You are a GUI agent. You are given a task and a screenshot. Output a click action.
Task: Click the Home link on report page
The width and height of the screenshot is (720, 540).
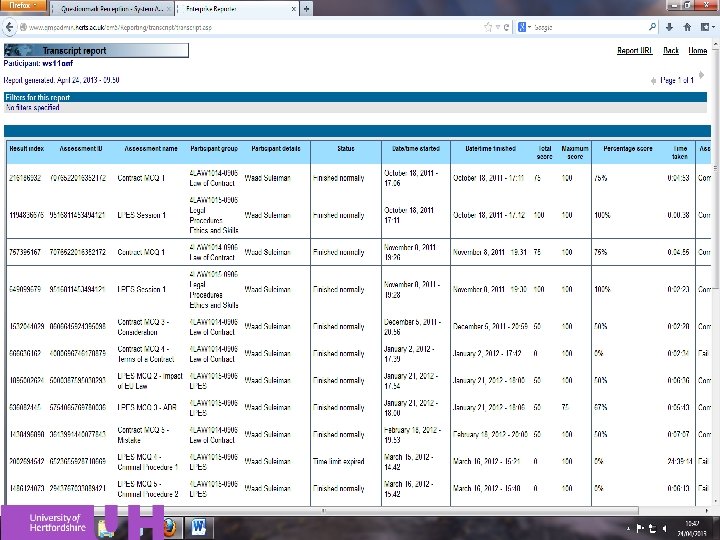698,51
